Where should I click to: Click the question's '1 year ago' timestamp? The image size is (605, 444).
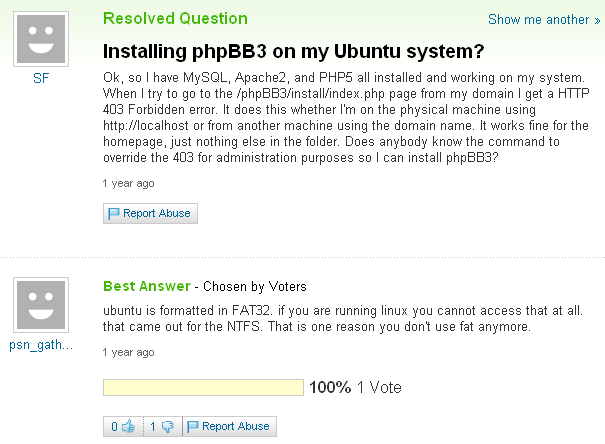pyautogui.click(x=128, y=184)
